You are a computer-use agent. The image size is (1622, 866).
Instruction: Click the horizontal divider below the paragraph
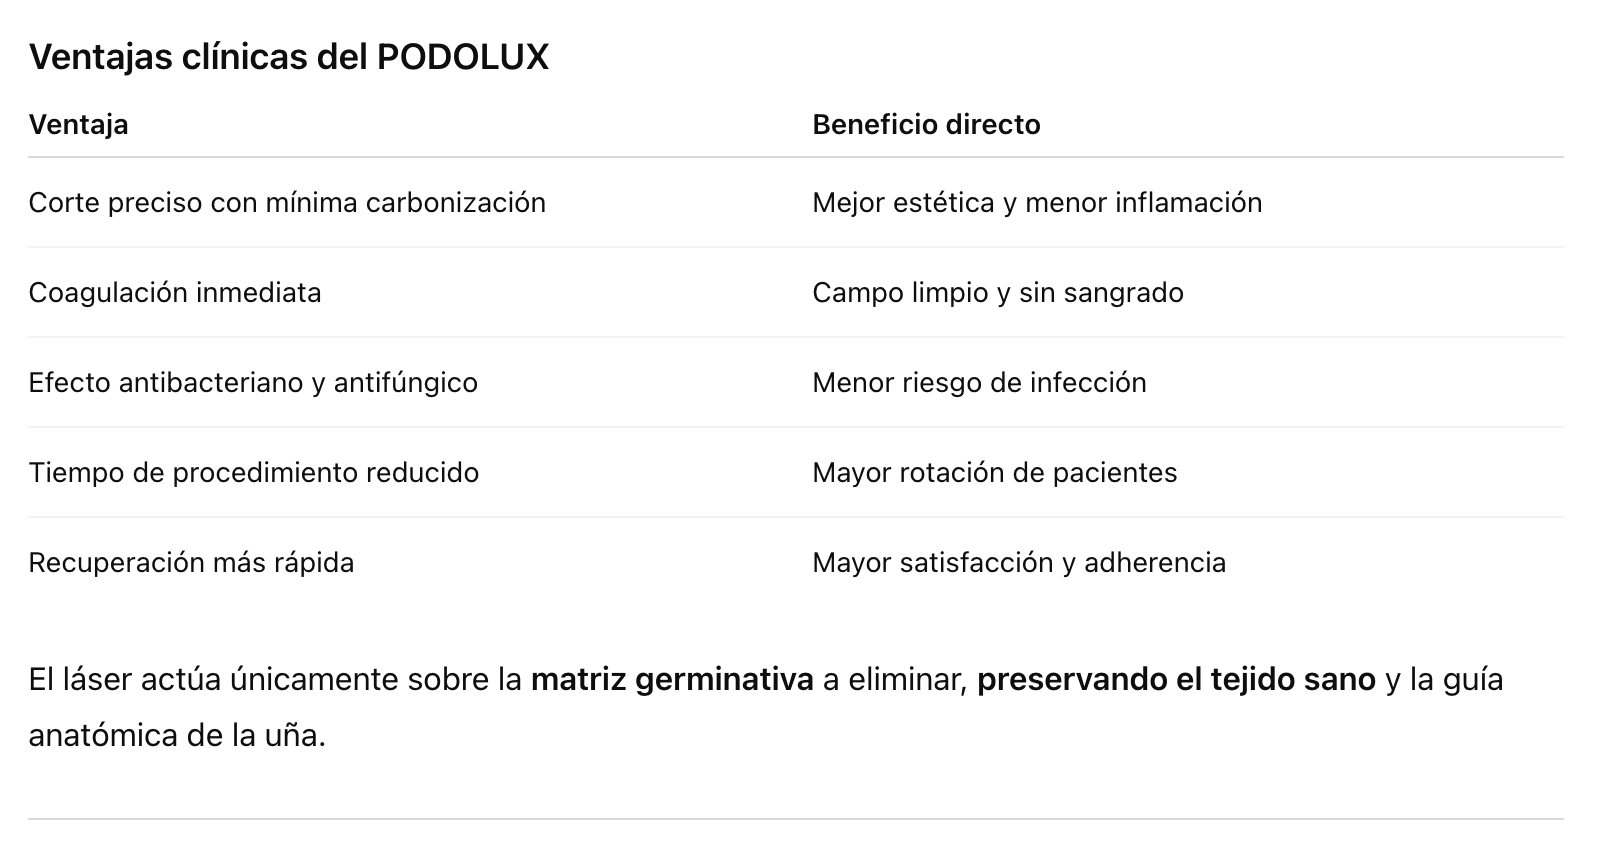click(x=795, y=820)
